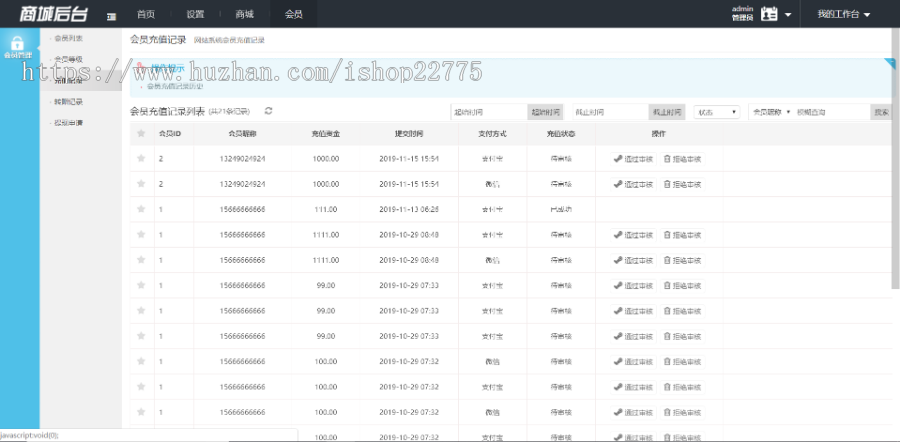Open 会员列表 in the left sidebar

[x=68, y=38]
